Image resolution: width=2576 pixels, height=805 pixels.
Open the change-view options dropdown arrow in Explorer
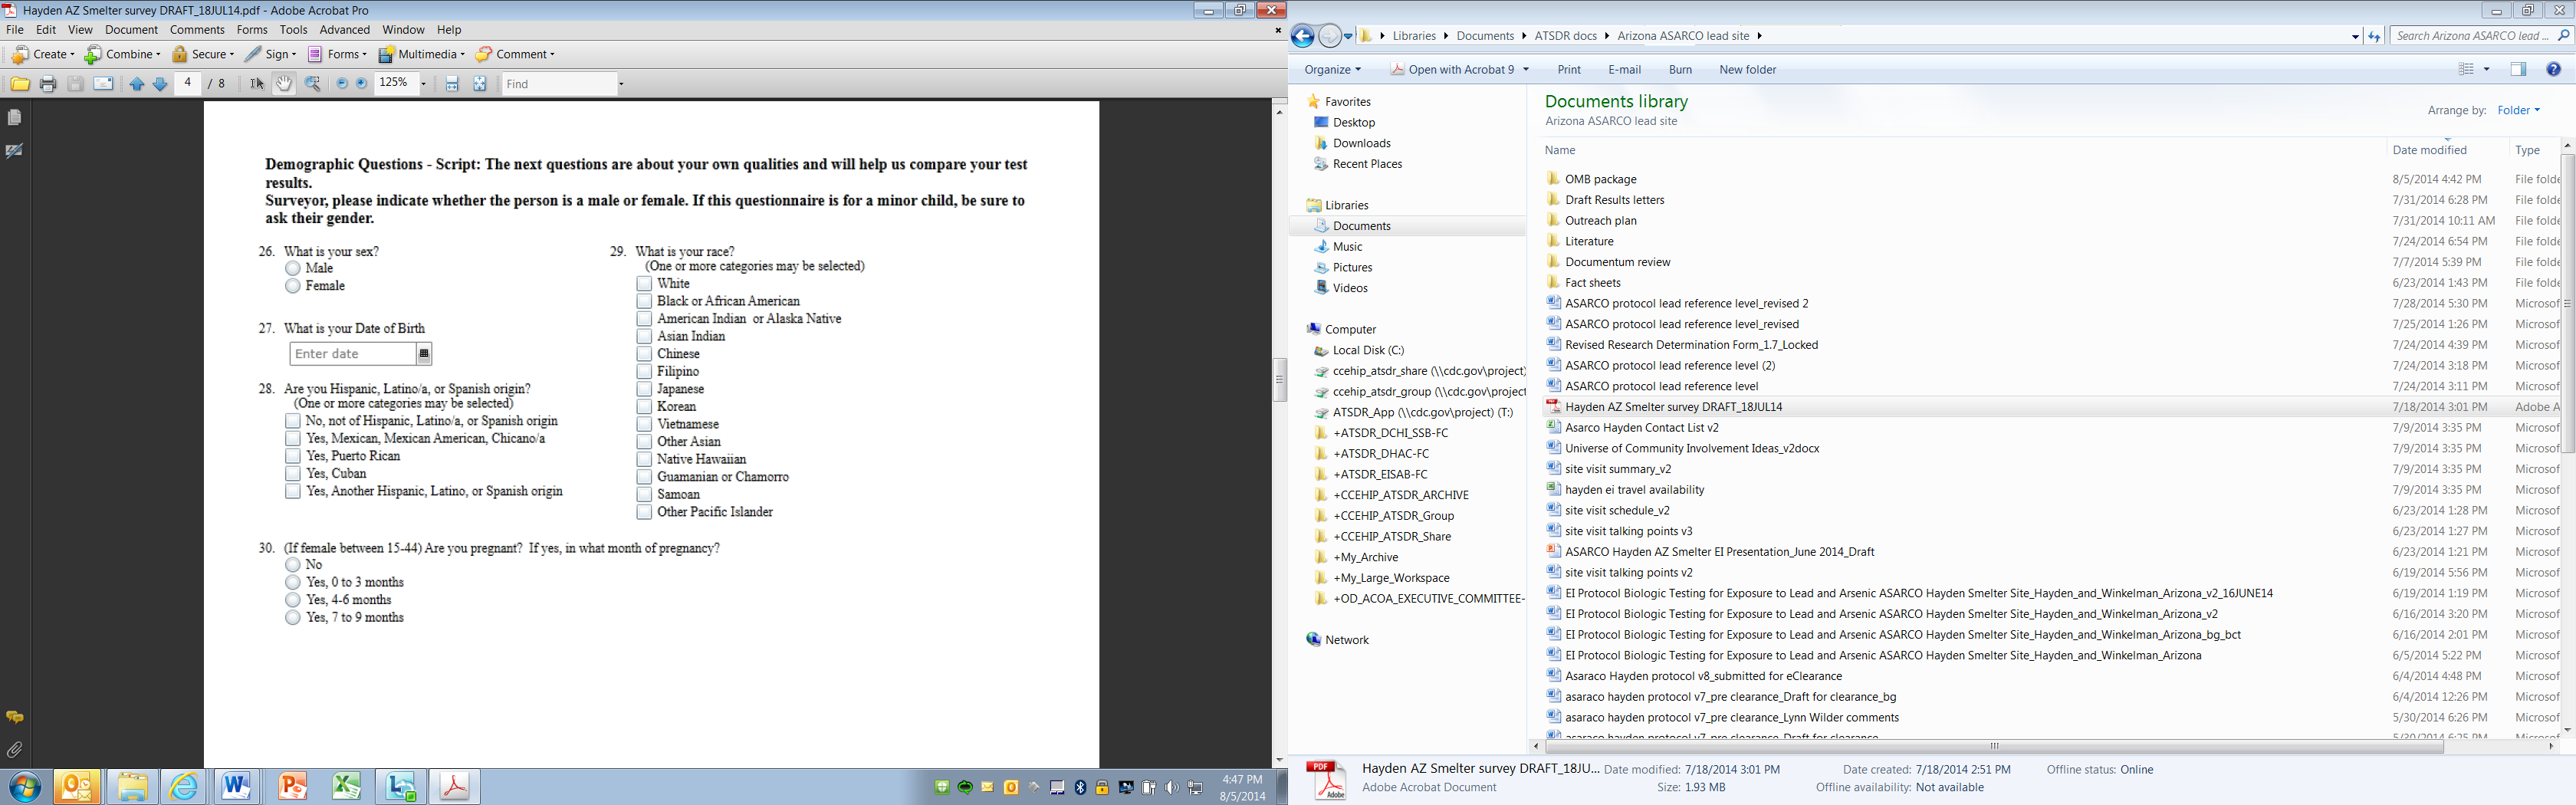2487,69
